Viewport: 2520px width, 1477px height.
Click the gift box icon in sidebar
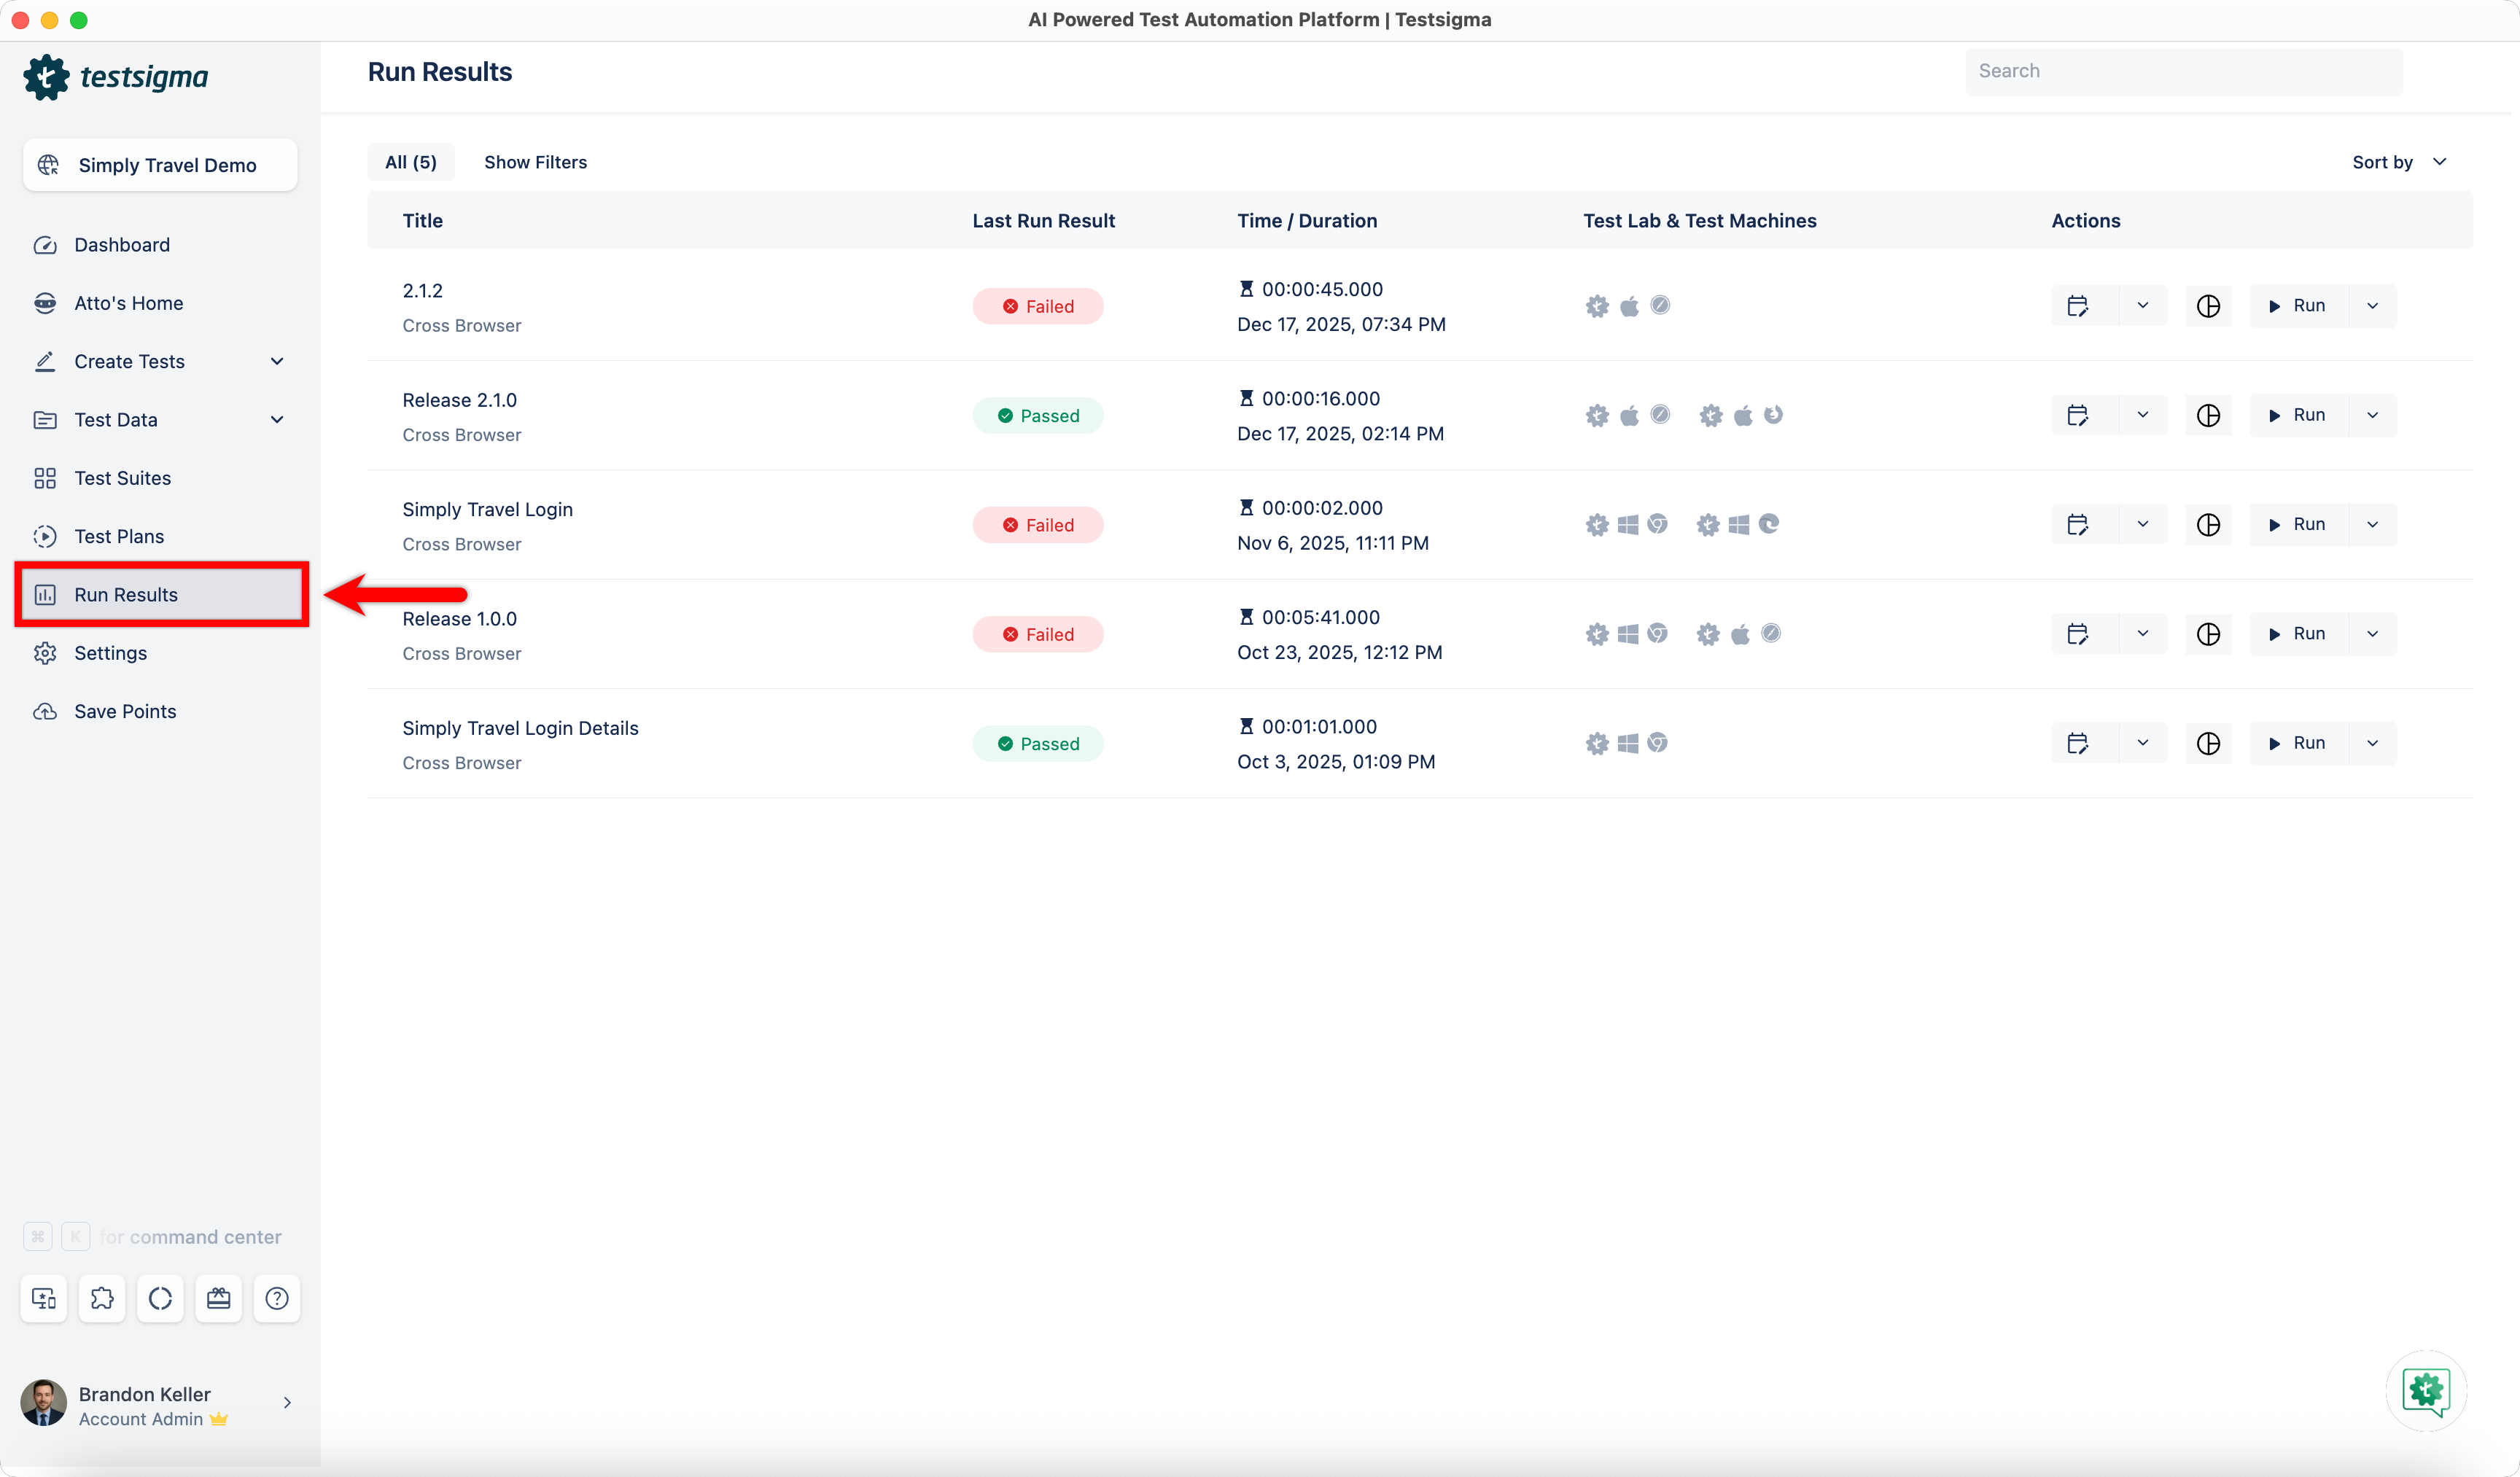[x=218, y=1298]
